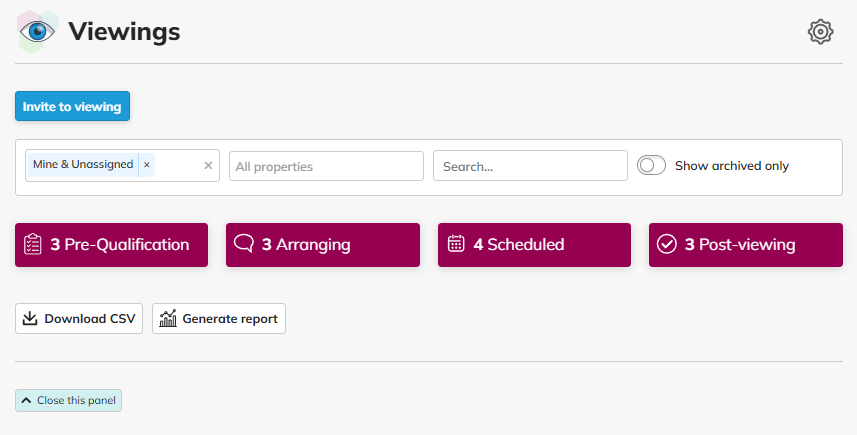
Task: Click the Invite to viewing button
Action: pos(72,107)
